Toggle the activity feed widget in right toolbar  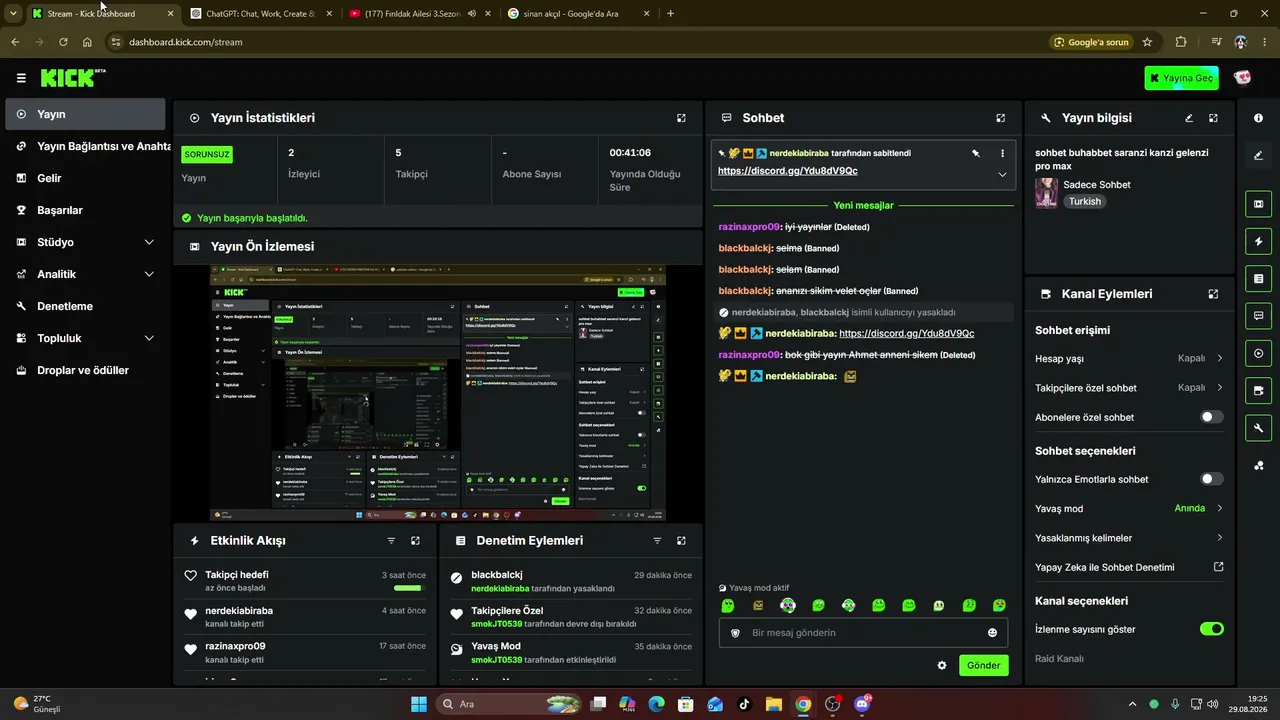coord(1258,241)
